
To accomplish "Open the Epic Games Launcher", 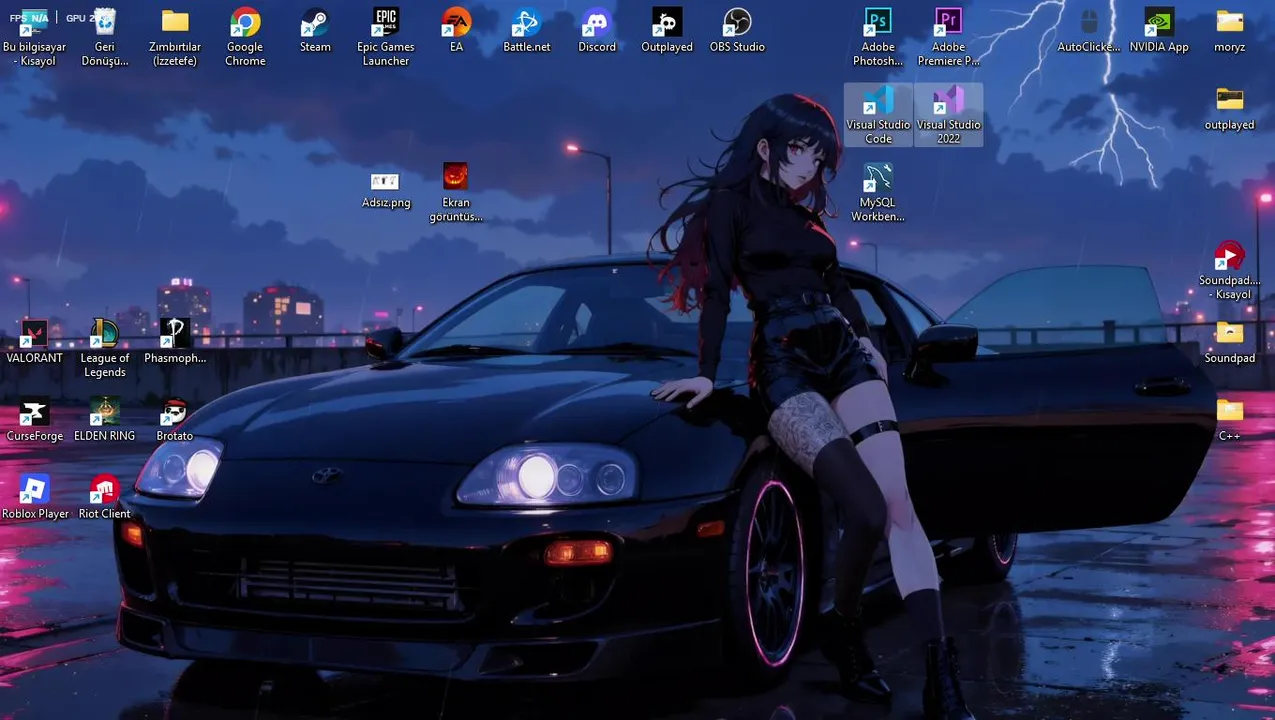I will [385, 37].
